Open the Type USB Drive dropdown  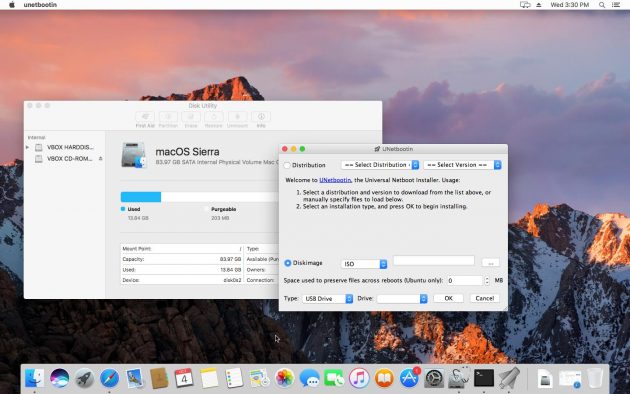pyautogui.click(x=327, y=298)
